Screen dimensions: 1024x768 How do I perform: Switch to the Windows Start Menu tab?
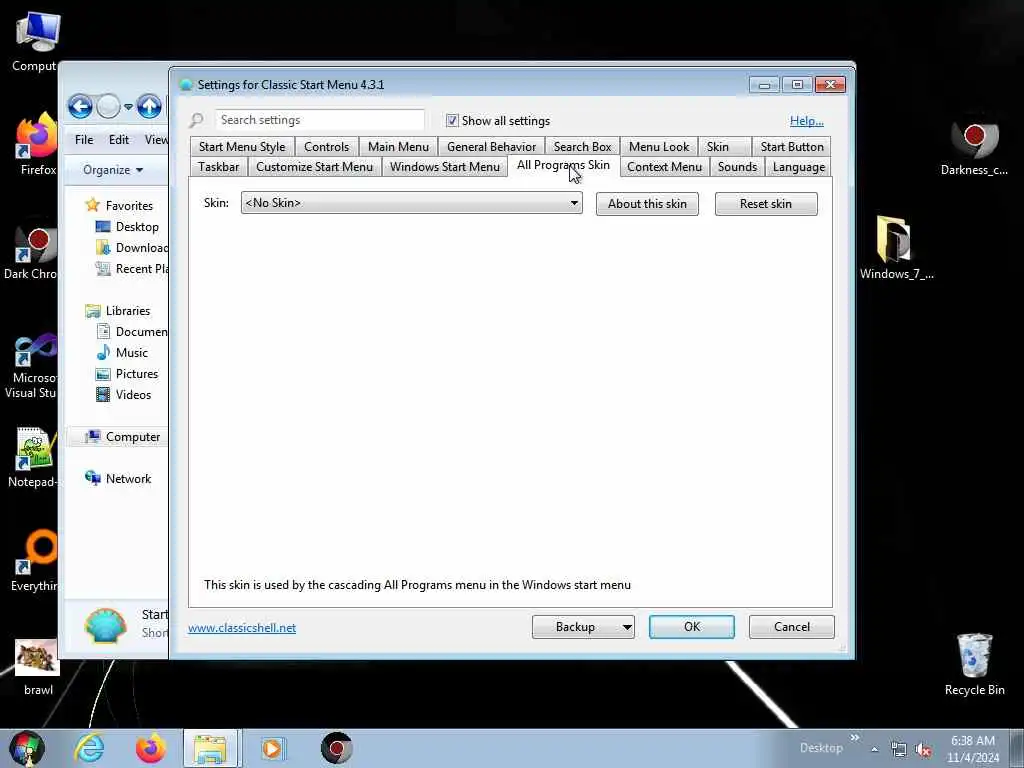click(x=445, y=167)
